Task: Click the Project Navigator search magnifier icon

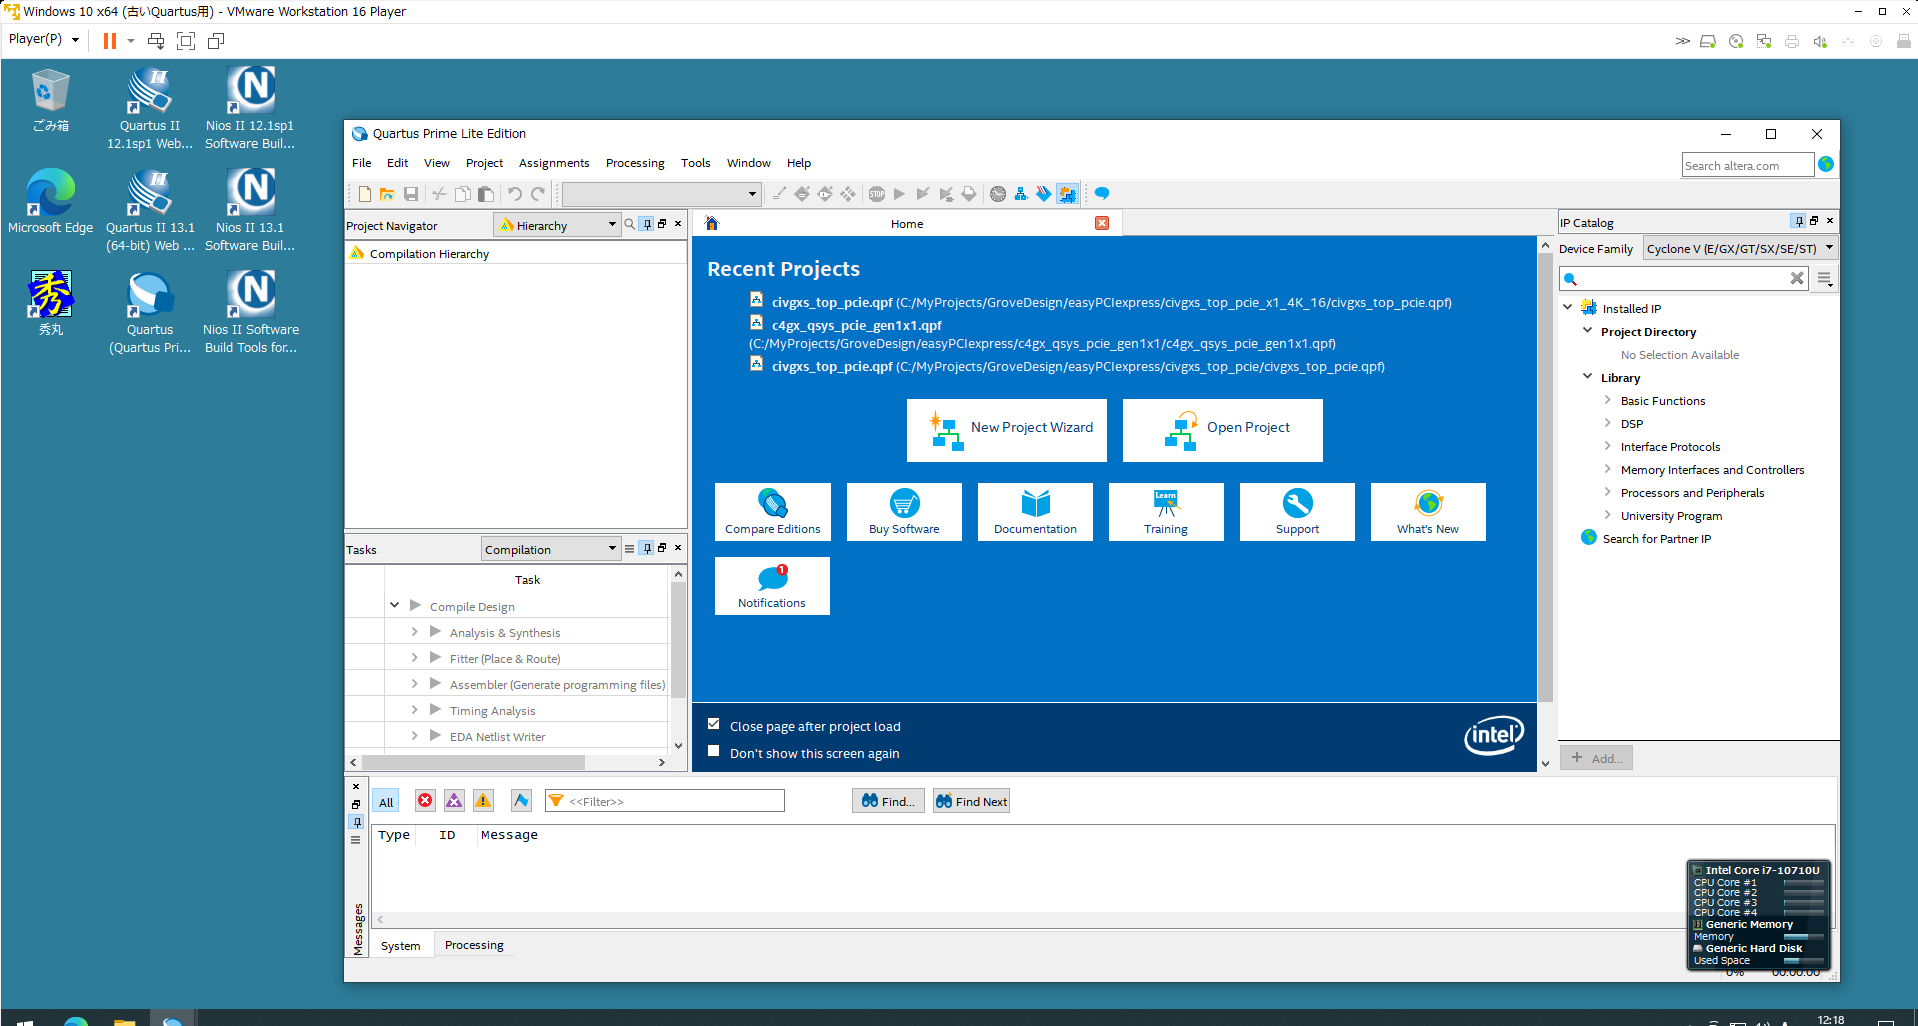Action: click(x=630, y=224)
